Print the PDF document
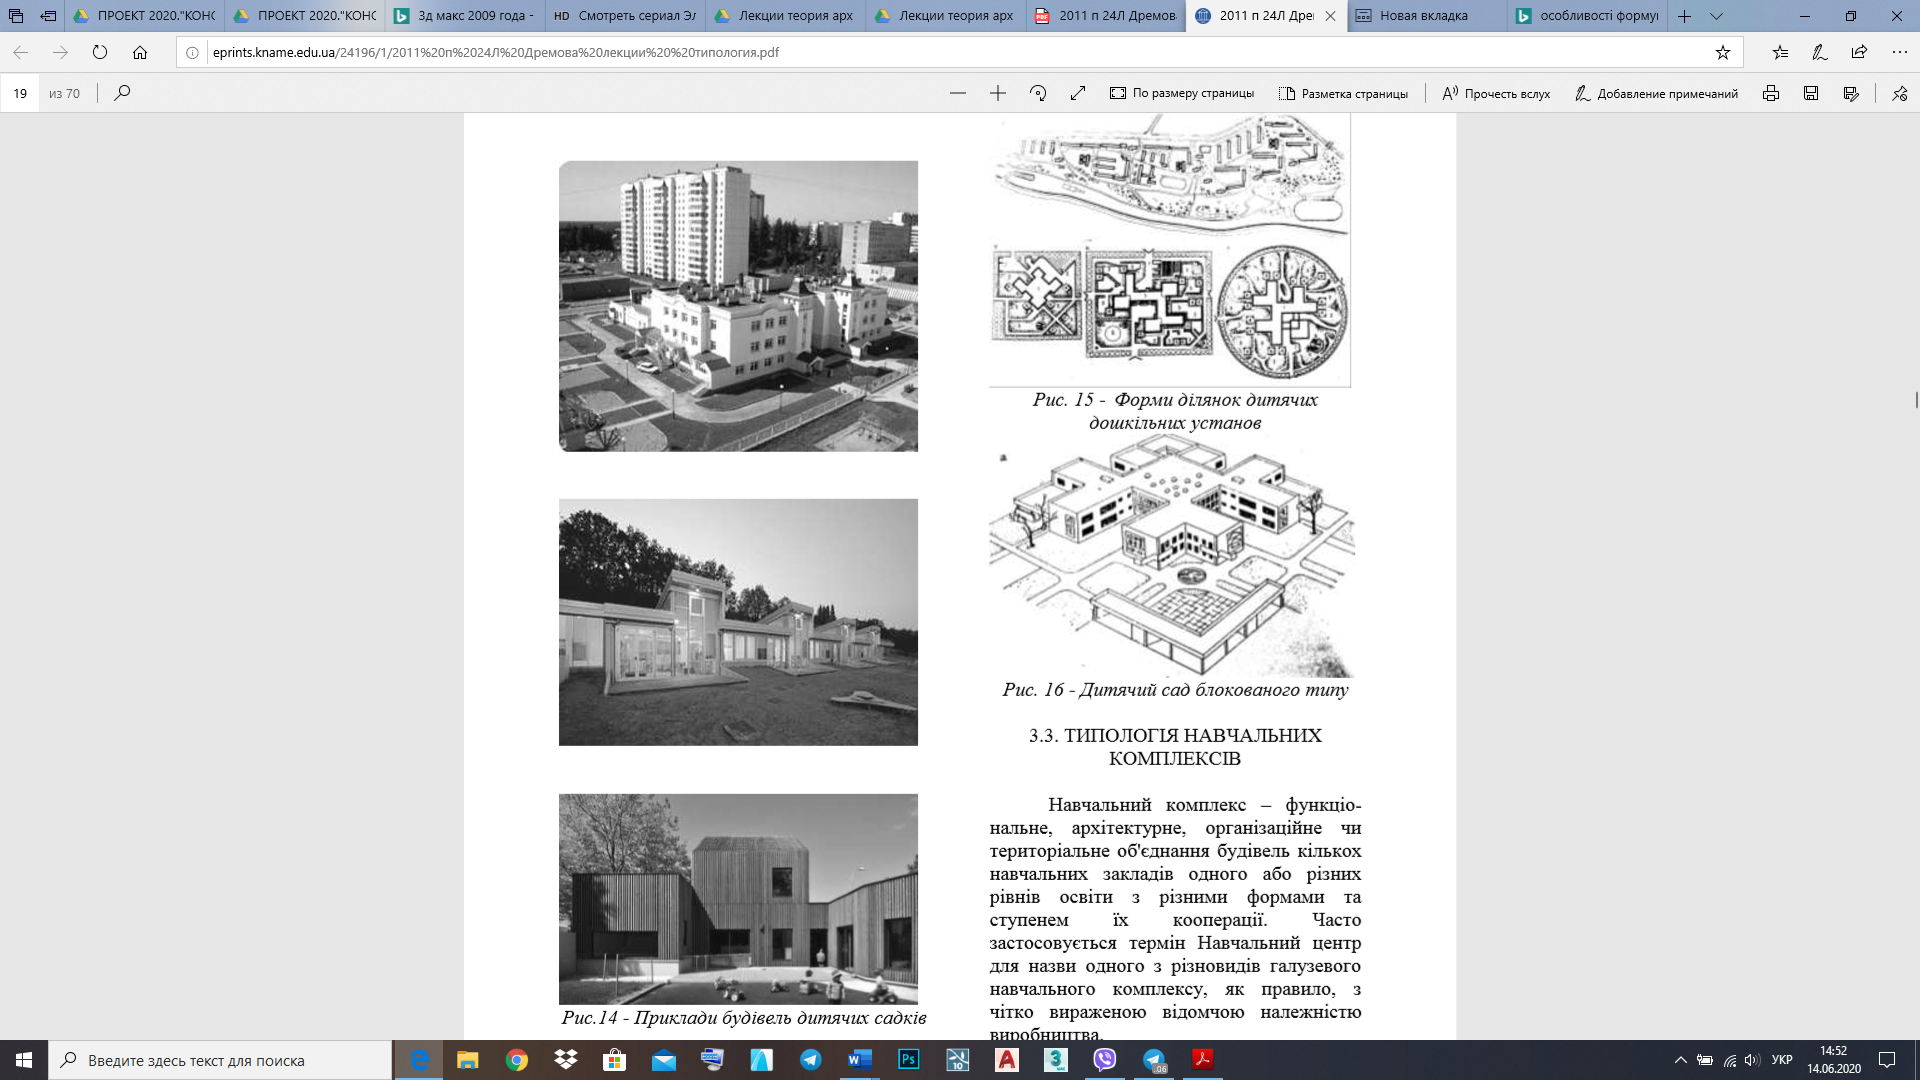The height and width of the screenshot is (1080, 1920). pos(1771,93)
